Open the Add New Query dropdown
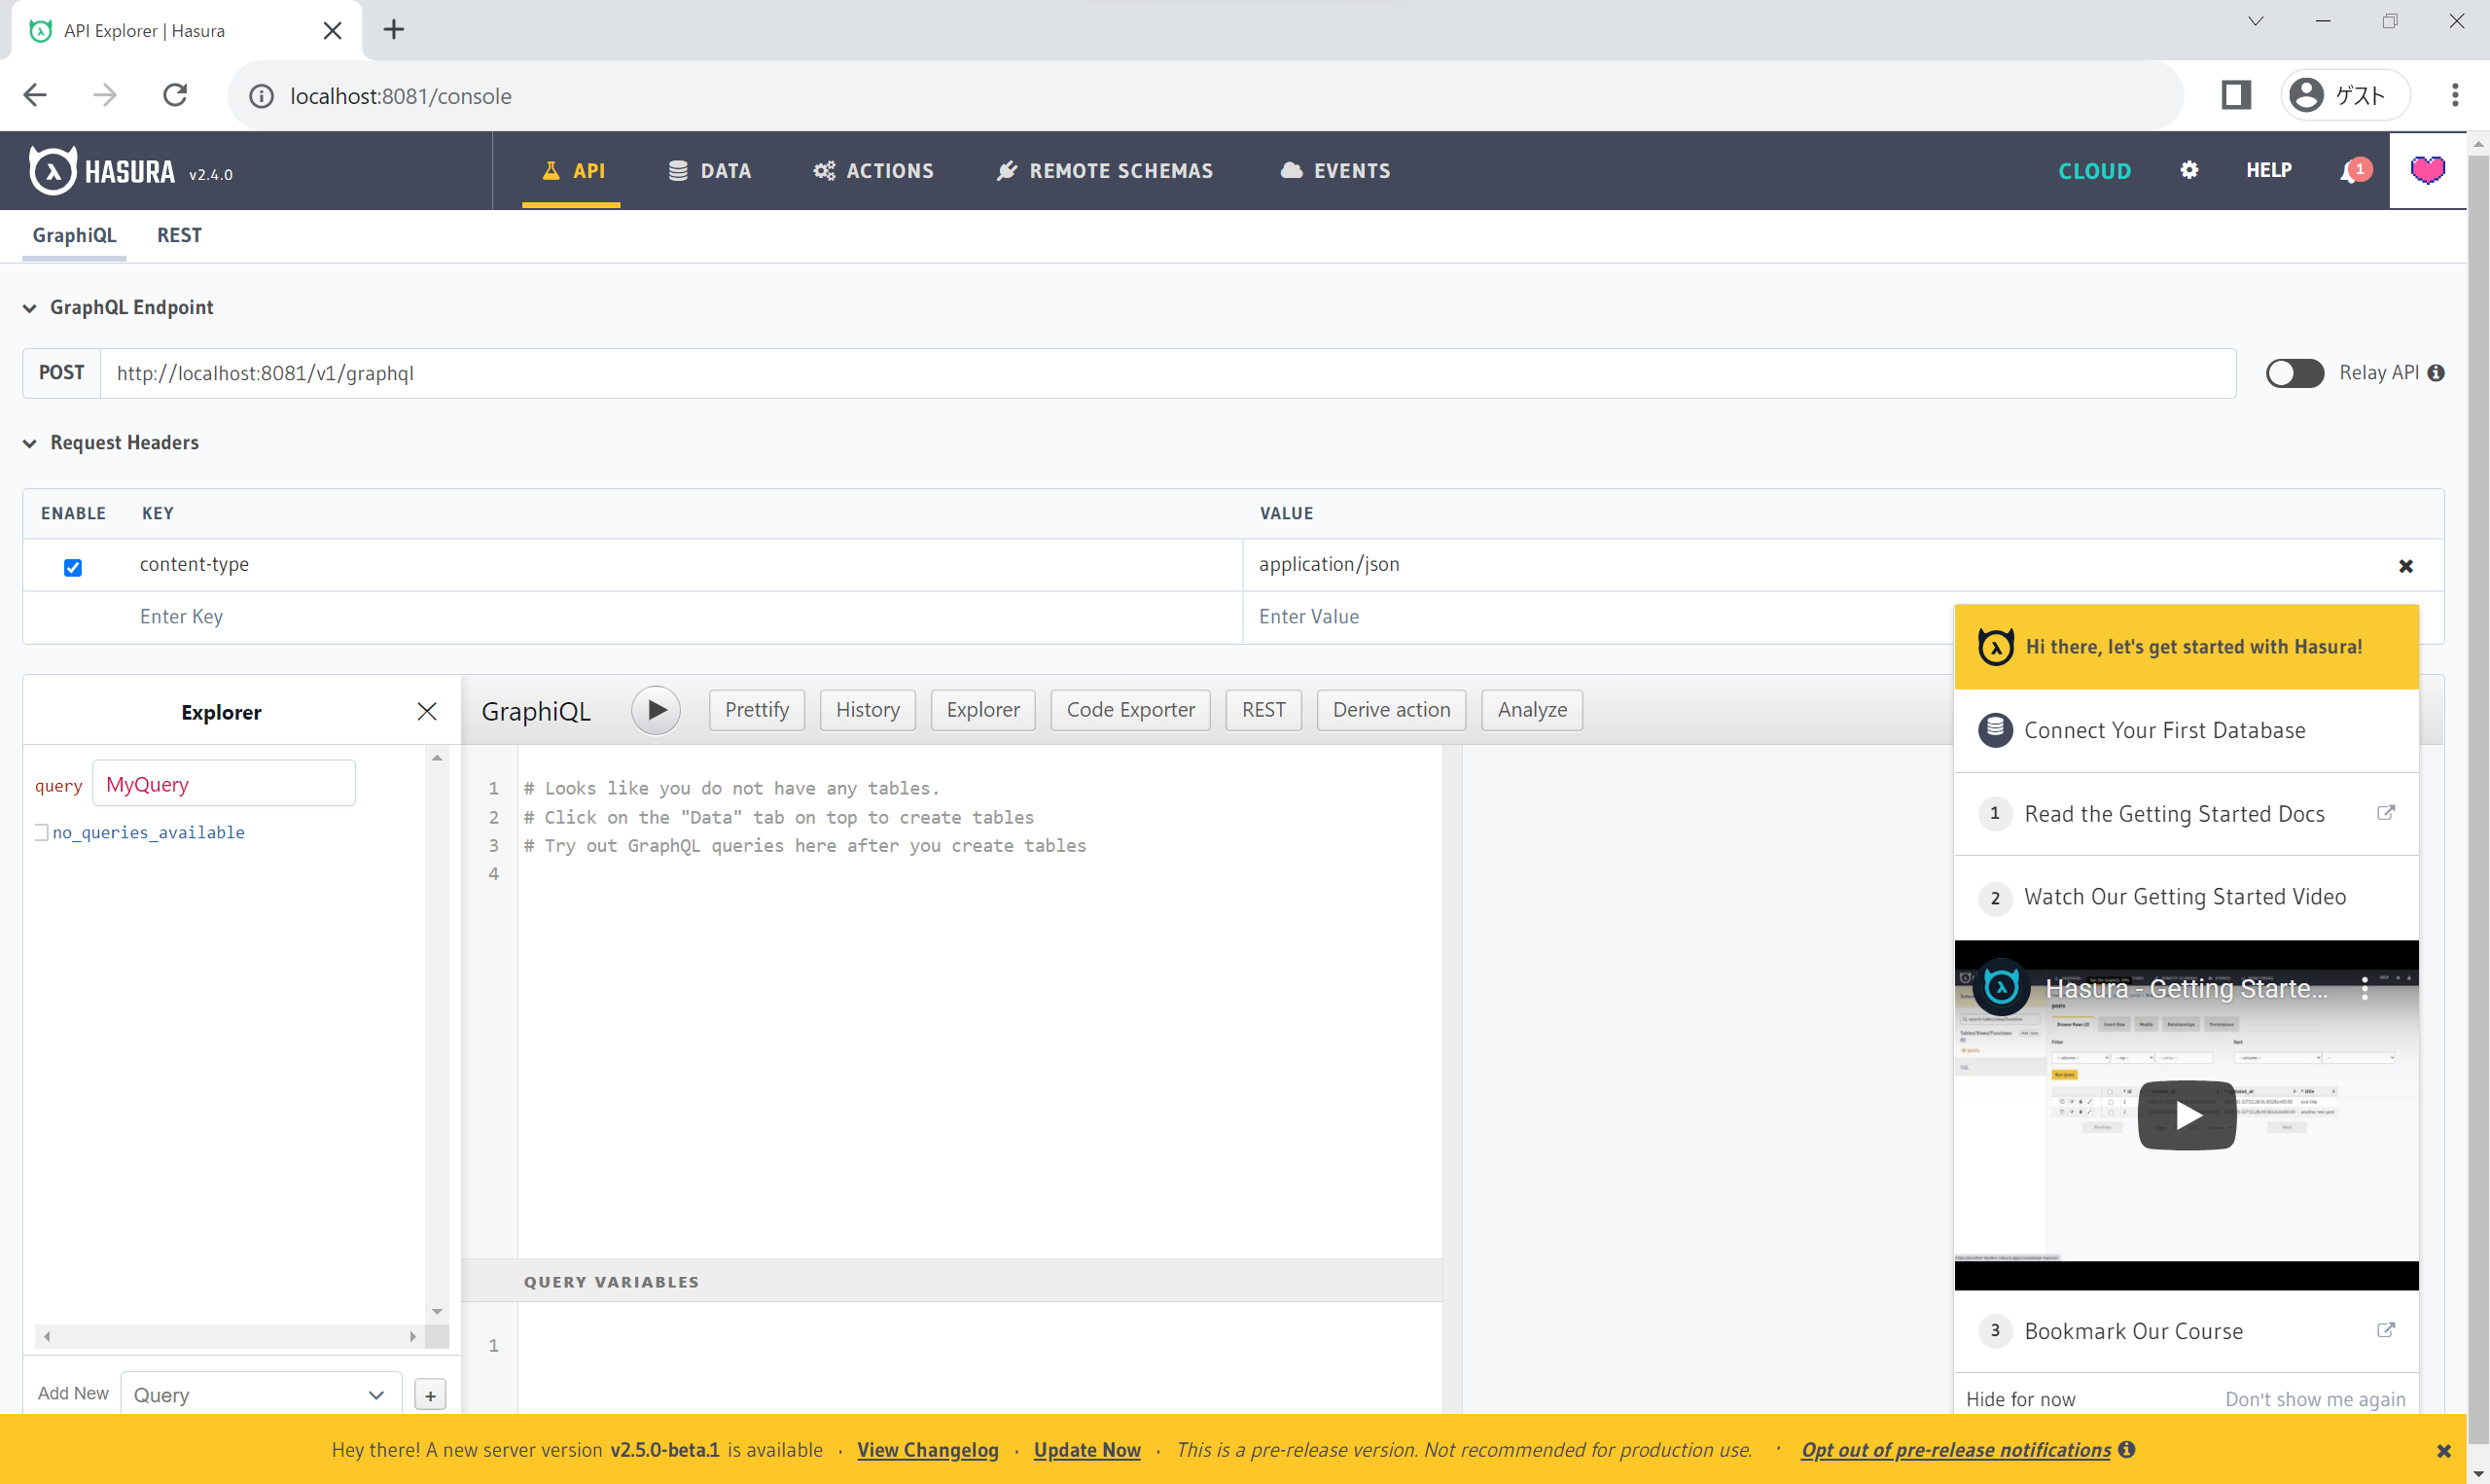This screenshot has height=1484, width=2490. click(x=261, y=1395)
